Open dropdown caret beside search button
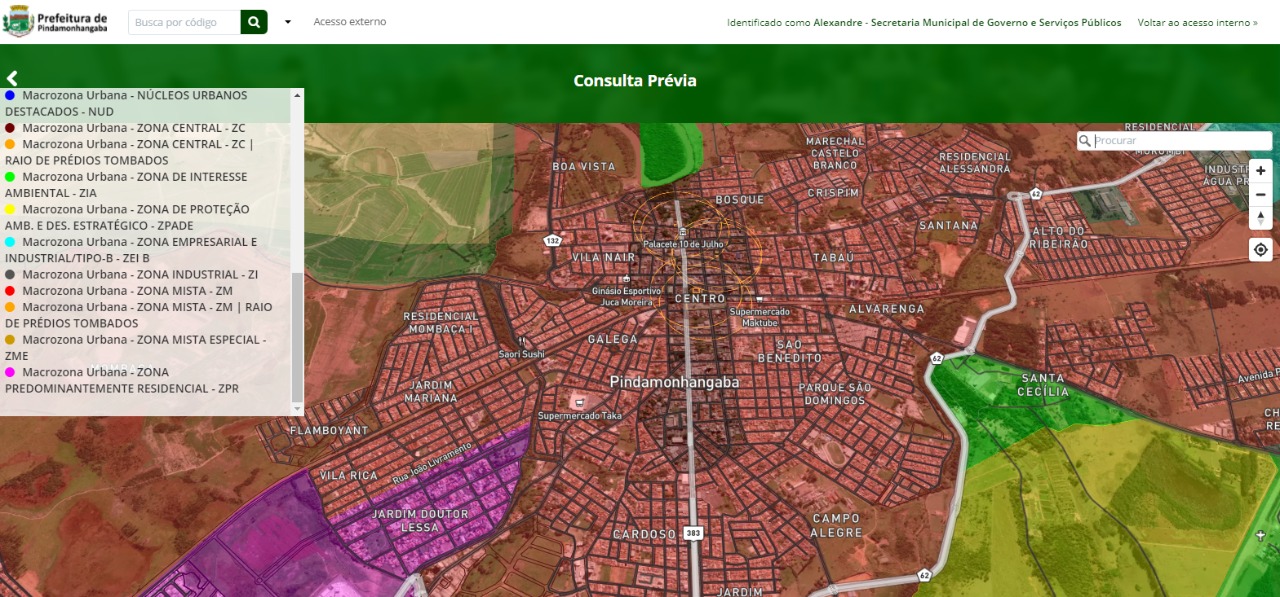The width and height of the screenshot is (1280, 597). 288,22
